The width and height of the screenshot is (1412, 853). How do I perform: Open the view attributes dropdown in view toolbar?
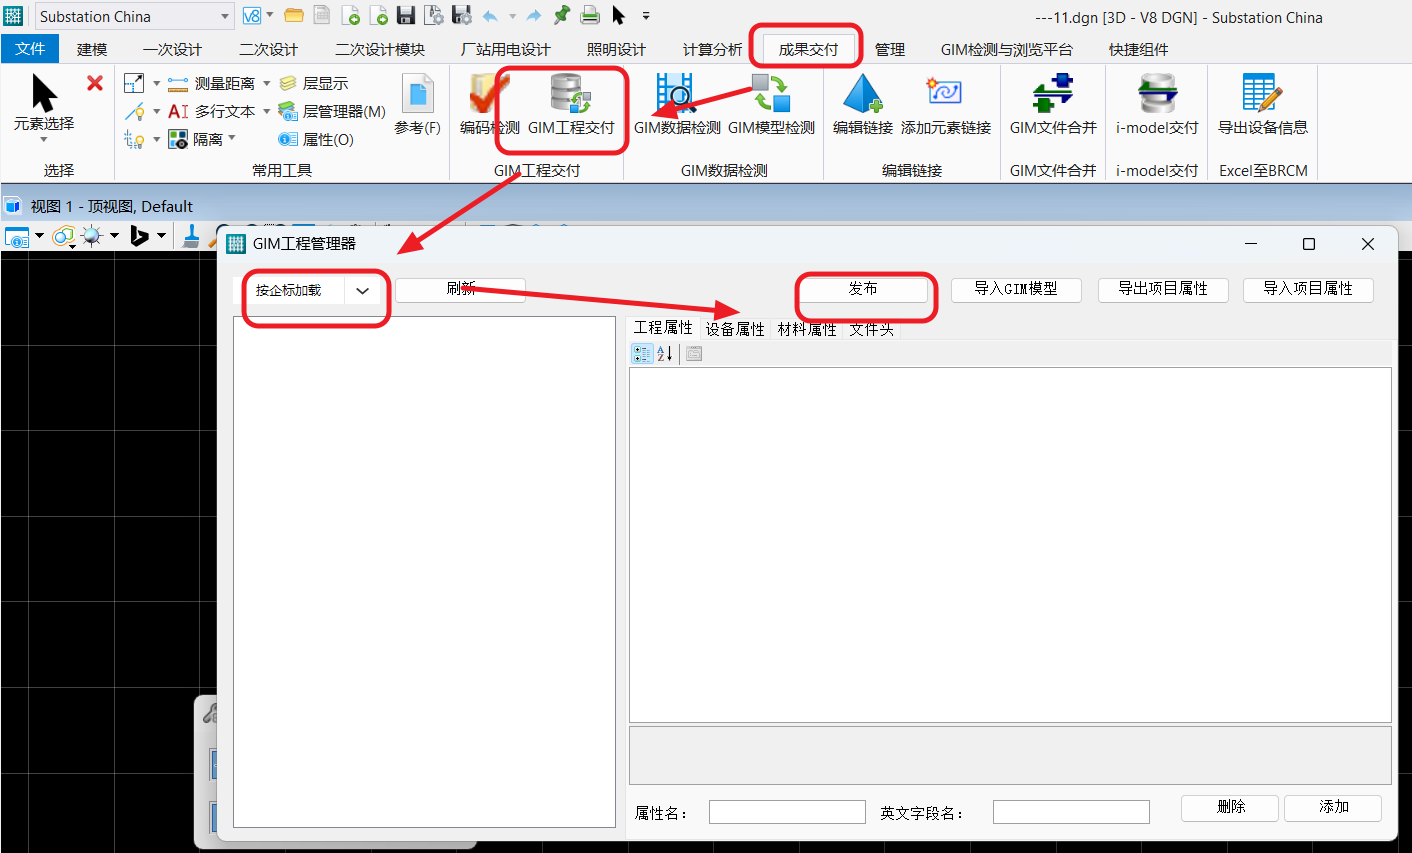[x=39, y=237]
